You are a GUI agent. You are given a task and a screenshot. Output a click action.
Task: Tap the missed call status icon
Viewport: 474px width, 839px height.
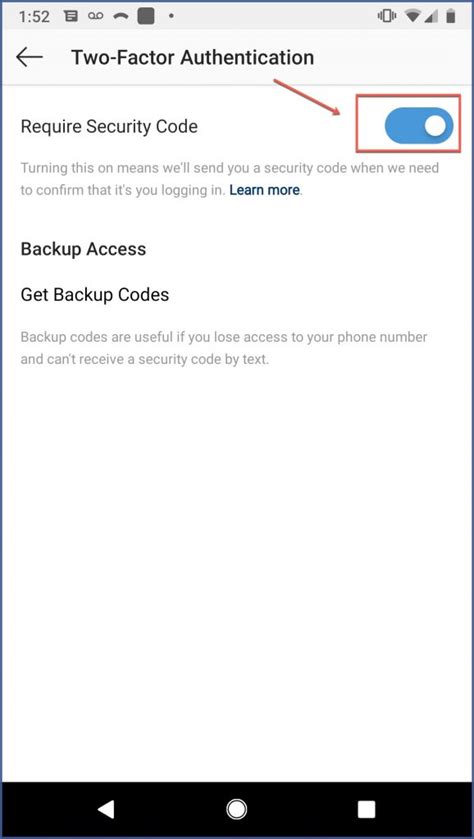(120, 17)
